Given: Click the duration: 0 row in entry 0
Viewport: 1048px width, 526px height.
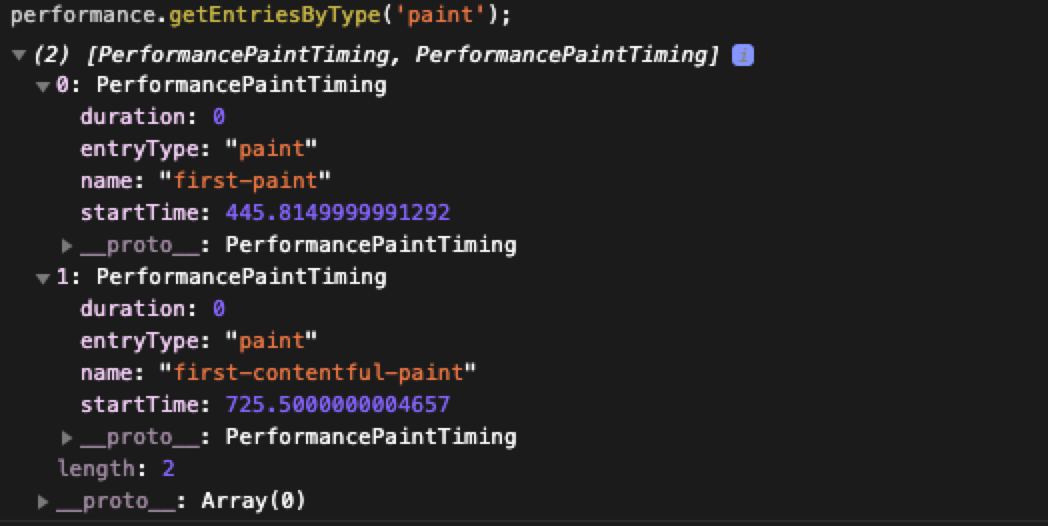Looking at the screenshot, I should click(152, 116).
